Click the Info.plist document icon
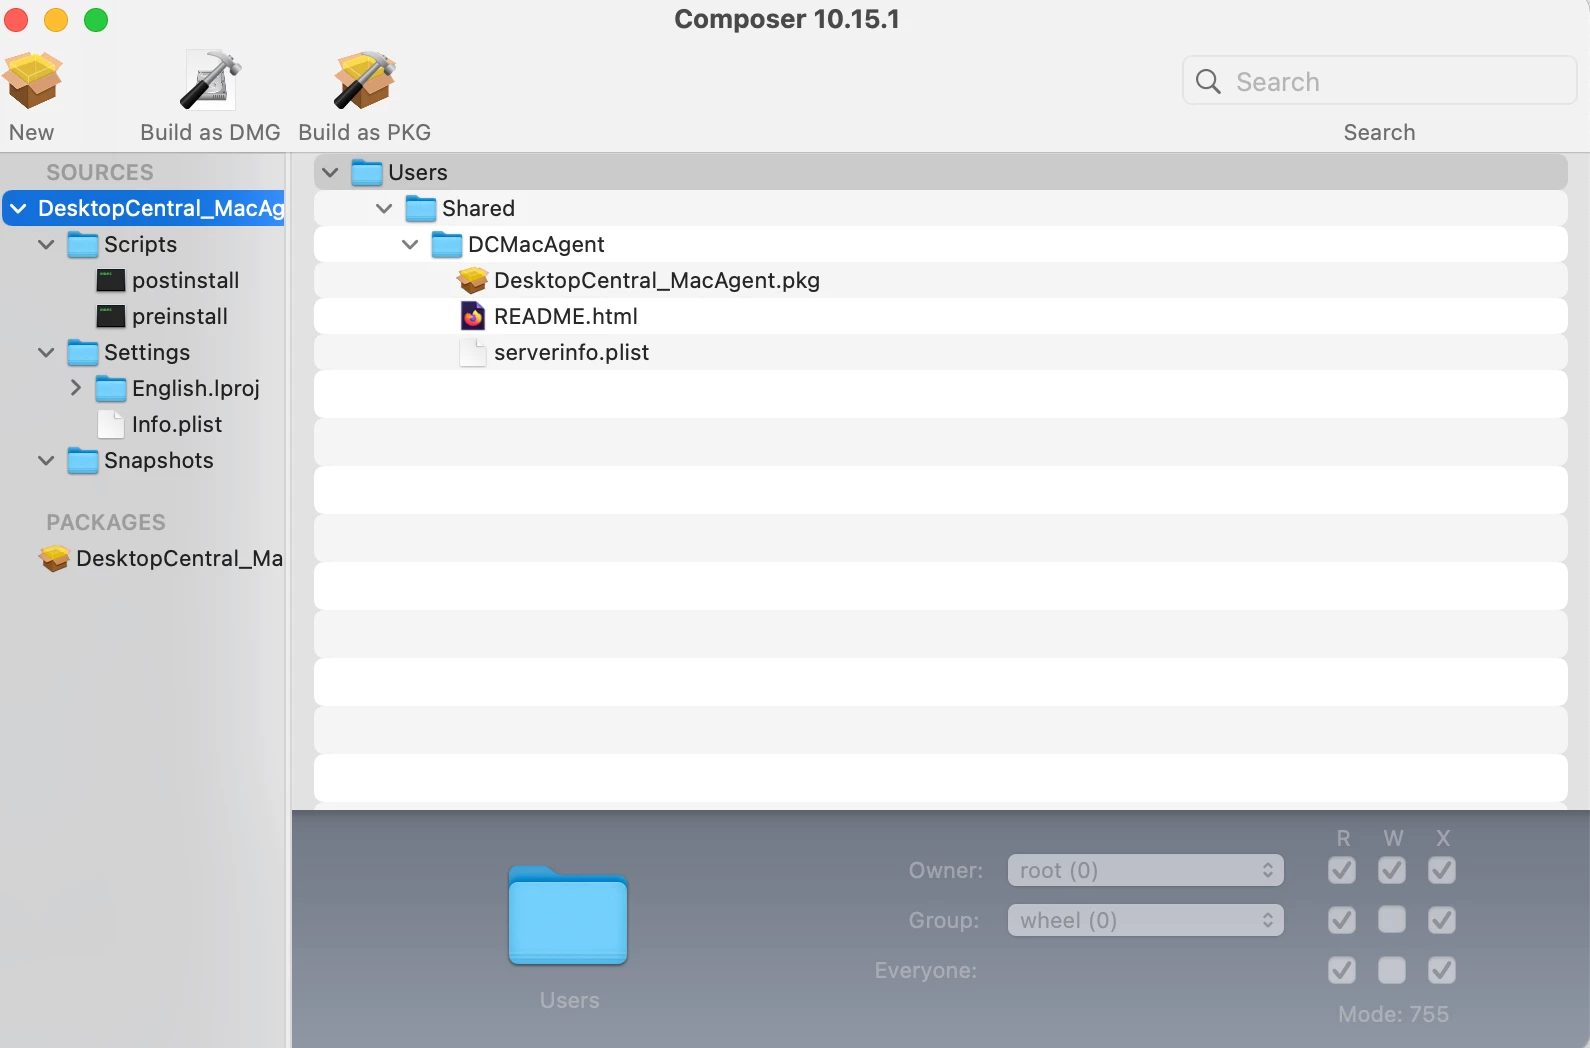Image resolution: width=1590 pixels, height=1048 pixels. 111,424
